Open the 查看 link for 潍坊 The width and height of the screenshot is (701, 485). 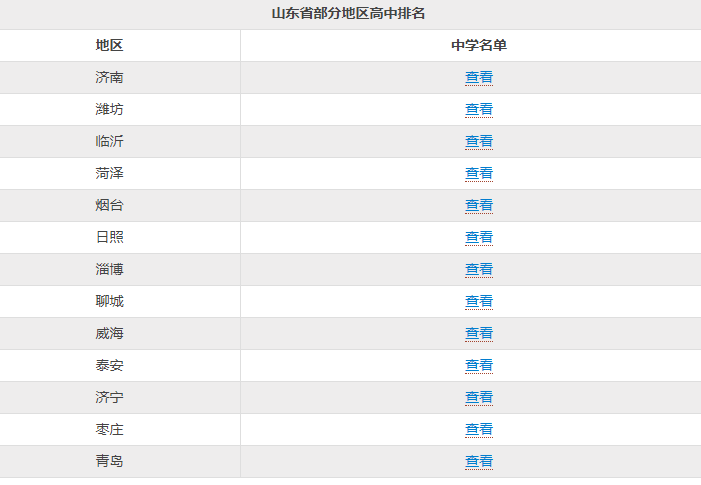point(479,110)
